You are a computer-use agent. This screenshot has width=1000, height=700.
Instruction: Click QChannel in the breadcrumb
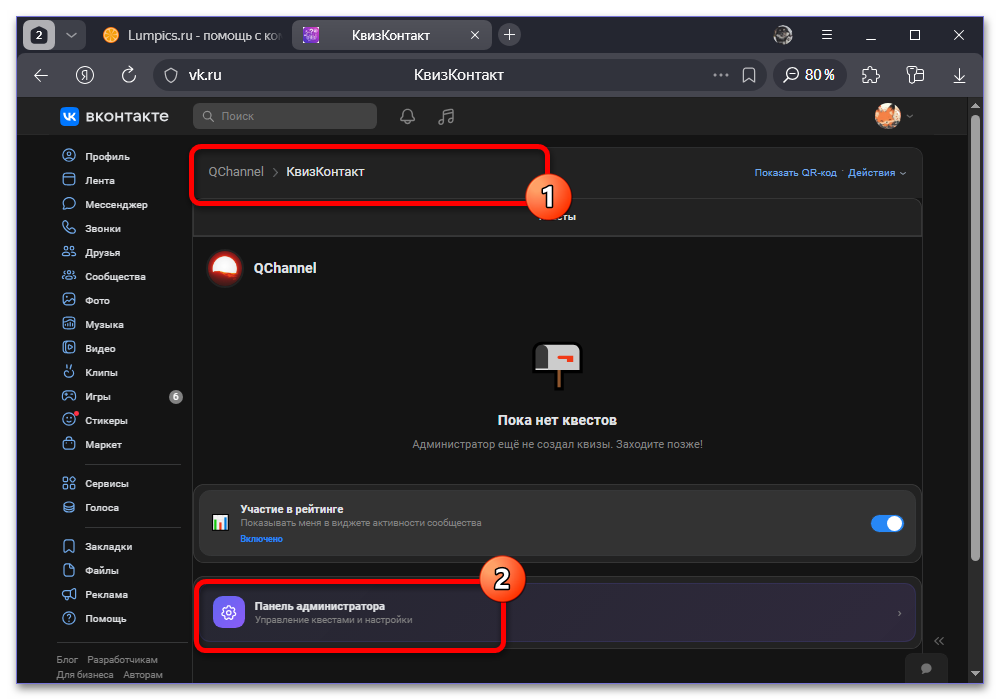[x=236, y=171]
